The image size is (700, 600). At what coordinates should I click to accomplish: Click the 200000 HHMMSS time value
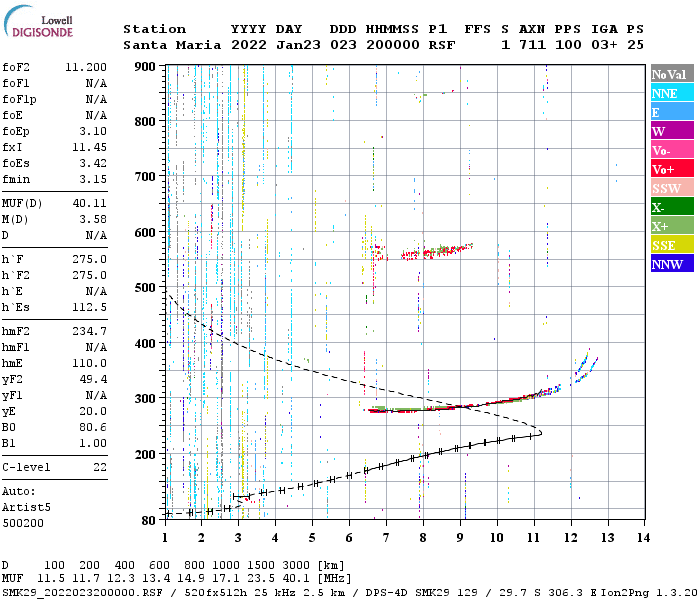coord(393,45)
